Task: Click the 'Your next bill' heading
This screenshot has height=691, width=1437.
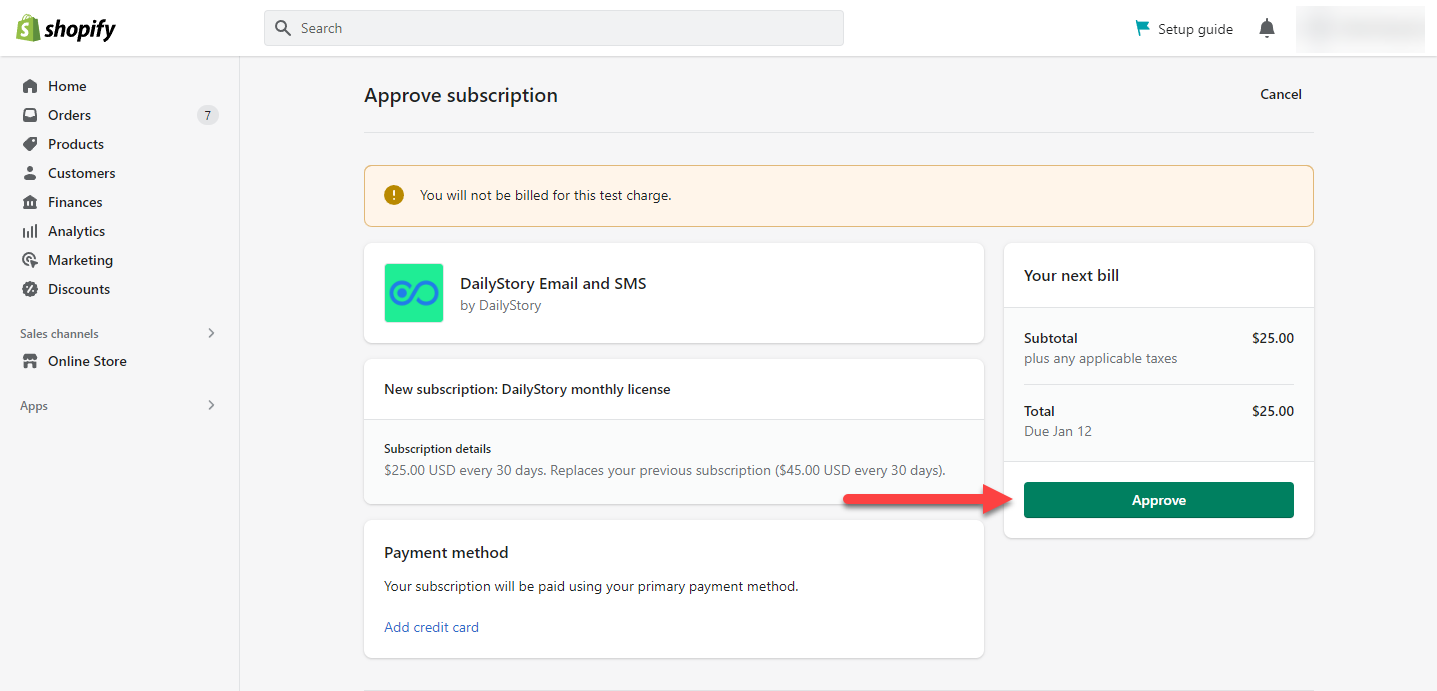Action: coord(1071,275)
